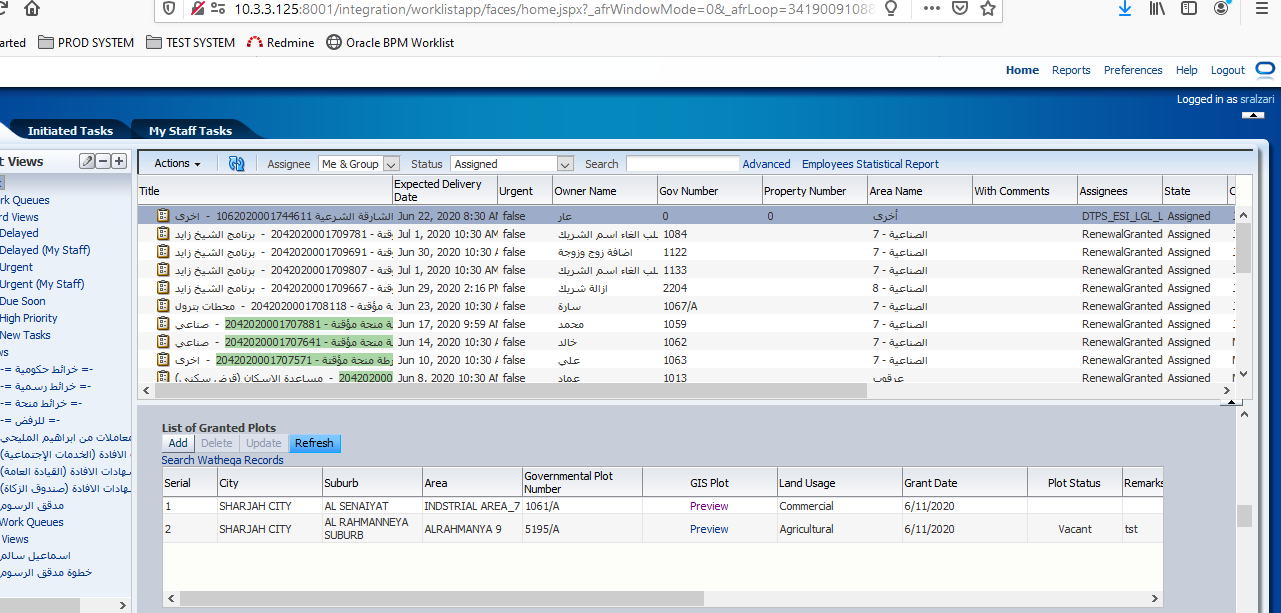Open the Help menu item
Screen dimensions: 1281x613
pyautogui.click(x=1186, y=70)
